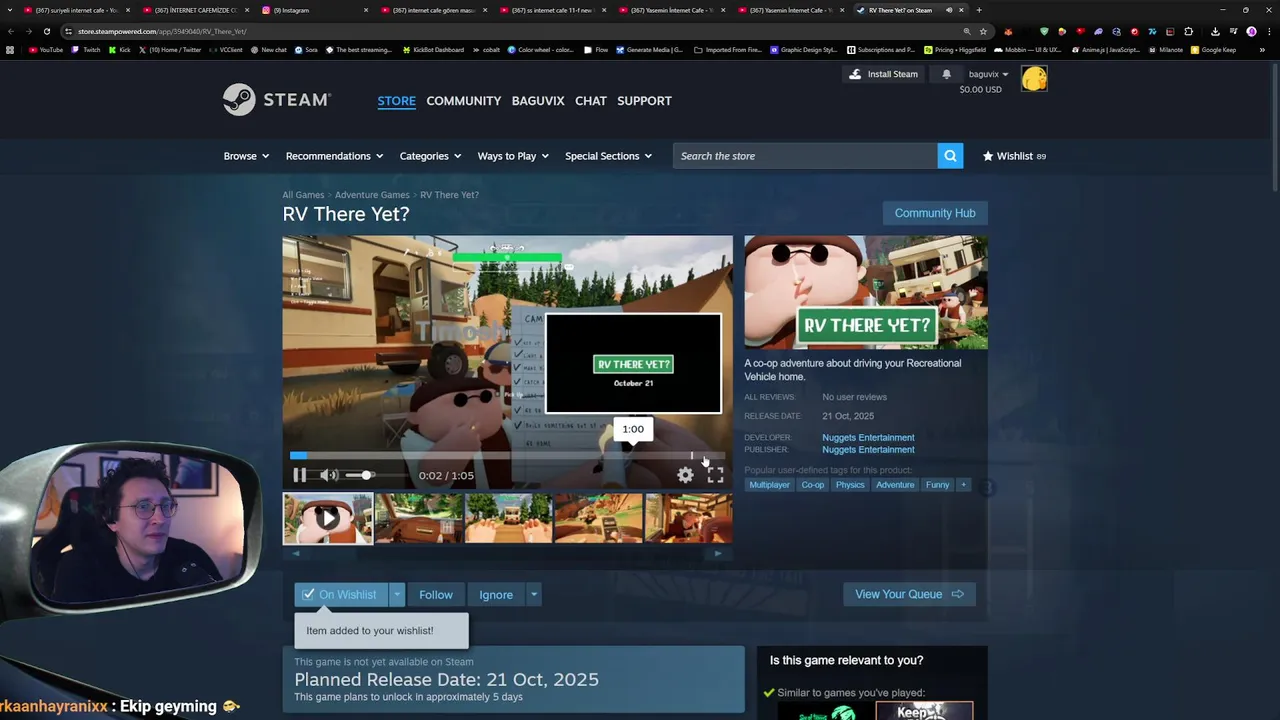Click the Multiplayer tag
The height and width of the screenshot is (720, 1280).
point(769,485)
